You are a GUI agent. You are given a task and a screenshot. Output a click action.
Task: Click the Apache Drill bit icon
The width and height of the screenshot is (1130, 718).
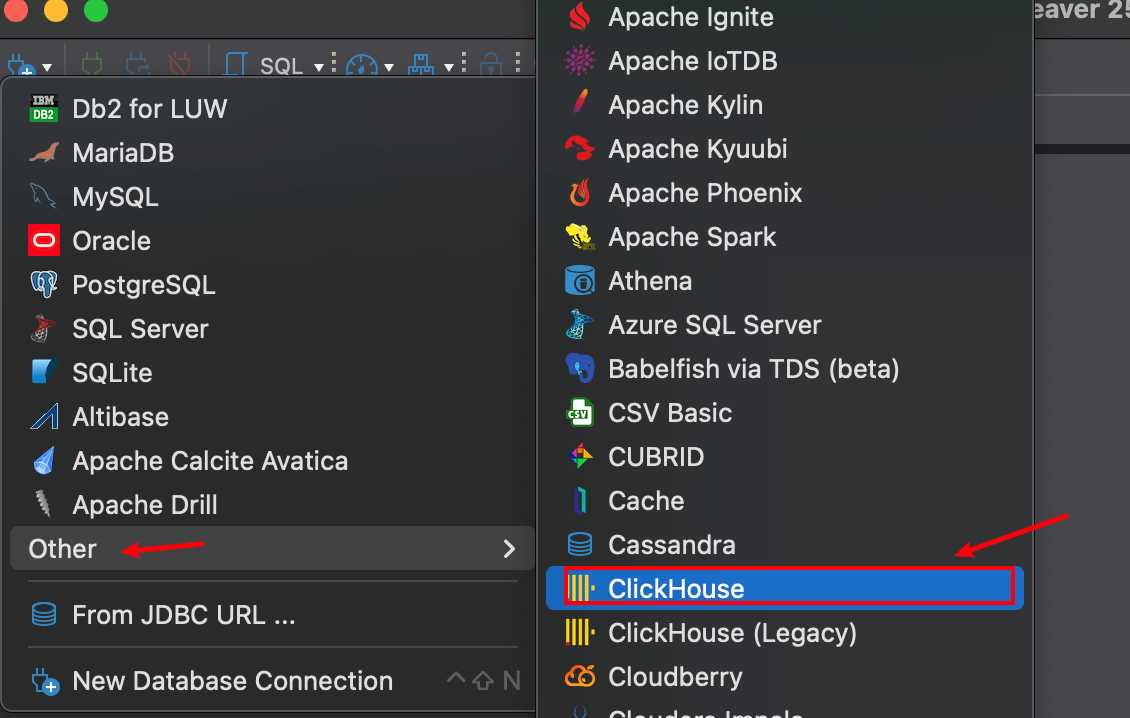43,504
